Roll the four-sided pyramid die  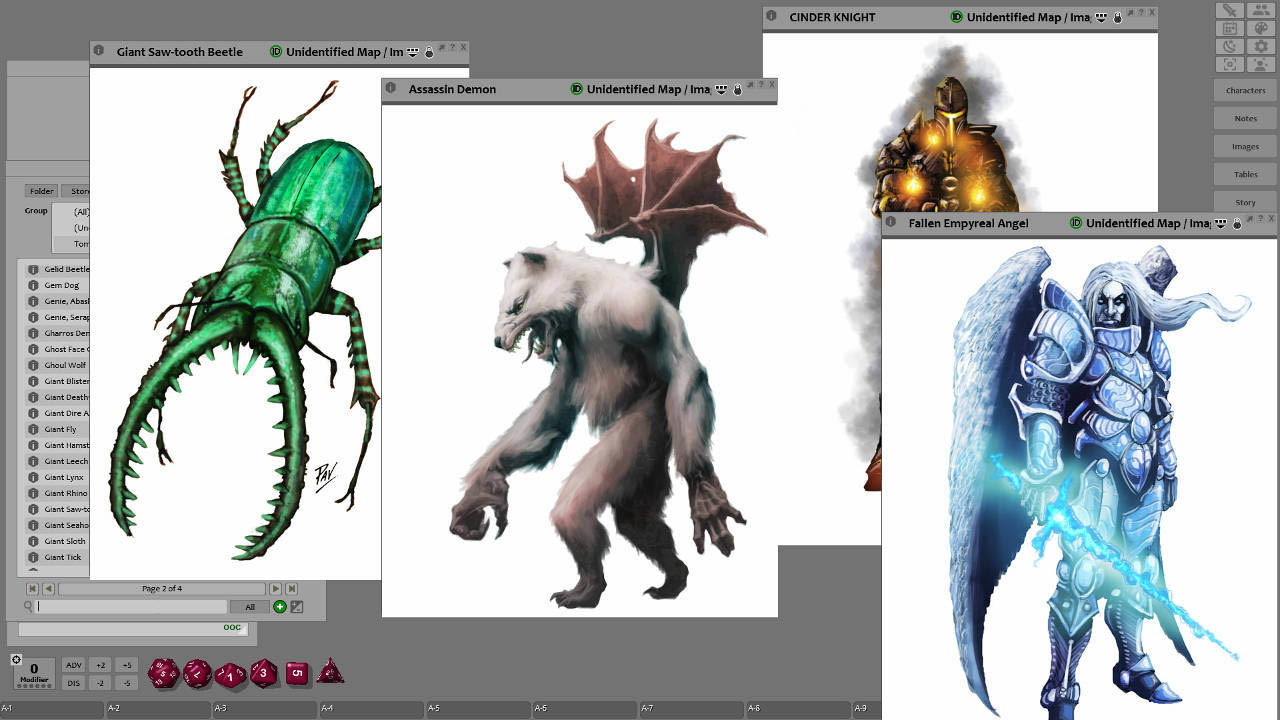330,673
